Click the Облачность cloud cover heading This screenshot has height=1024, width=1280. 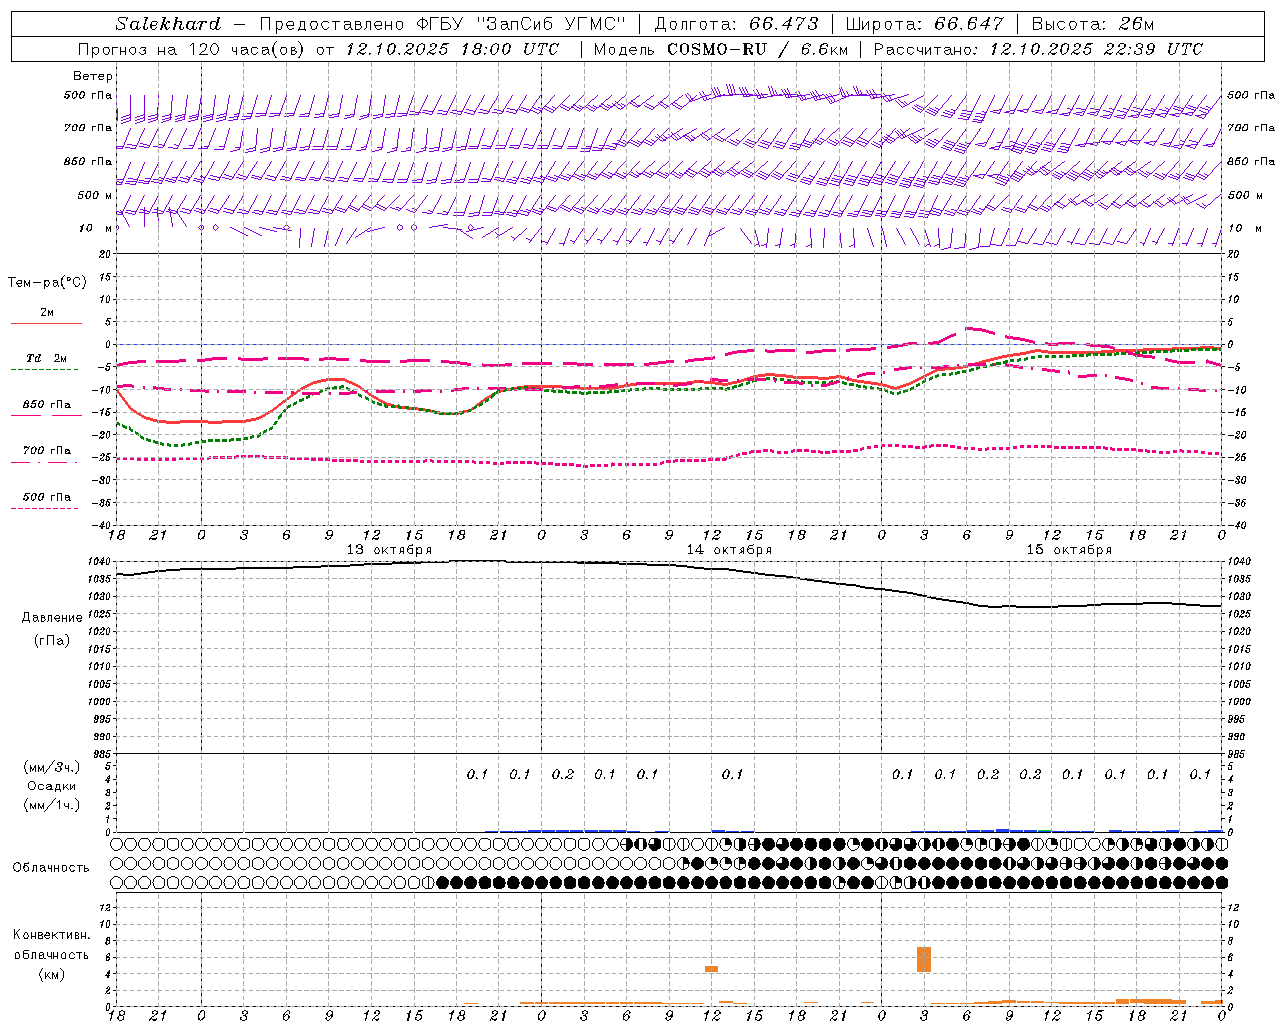tap(51, 868)
